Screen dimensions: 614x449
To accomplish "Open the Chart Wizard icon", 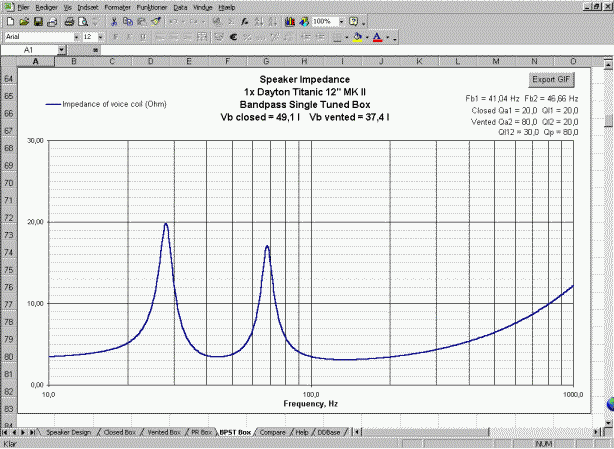I will pyautogui.click(x=290, y=22).
